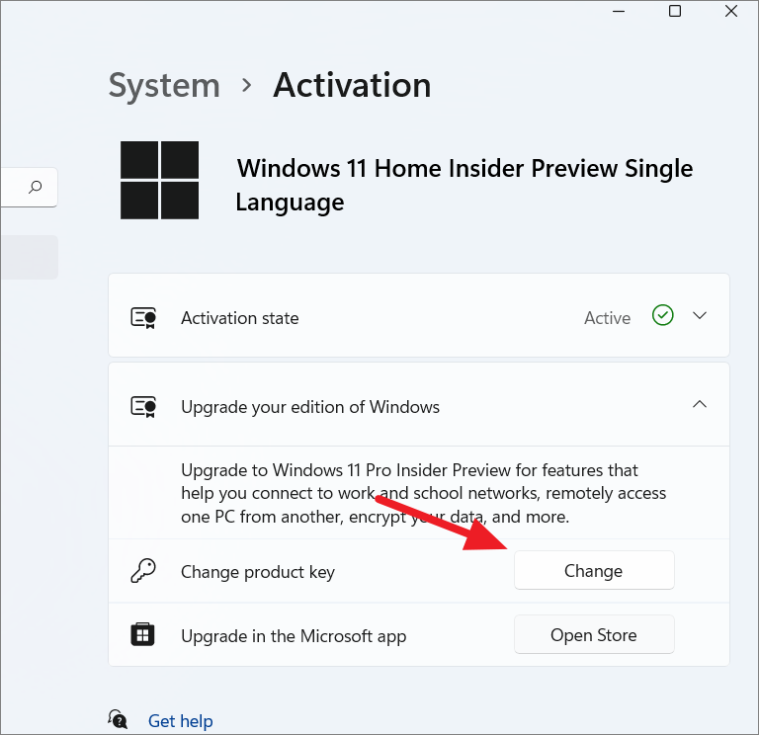Click the Upgrade to Windows 11 Pro description

(x=424, y=493)
